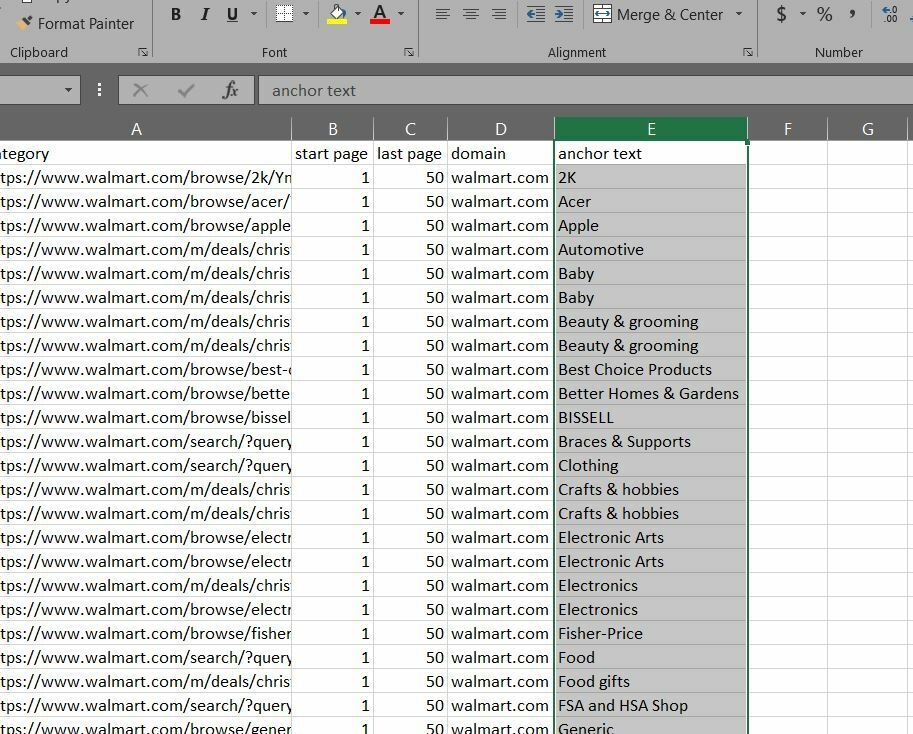This screenshot has width=913, height=734.
Task: Apply comma style
Action: (x=852, y=14)
